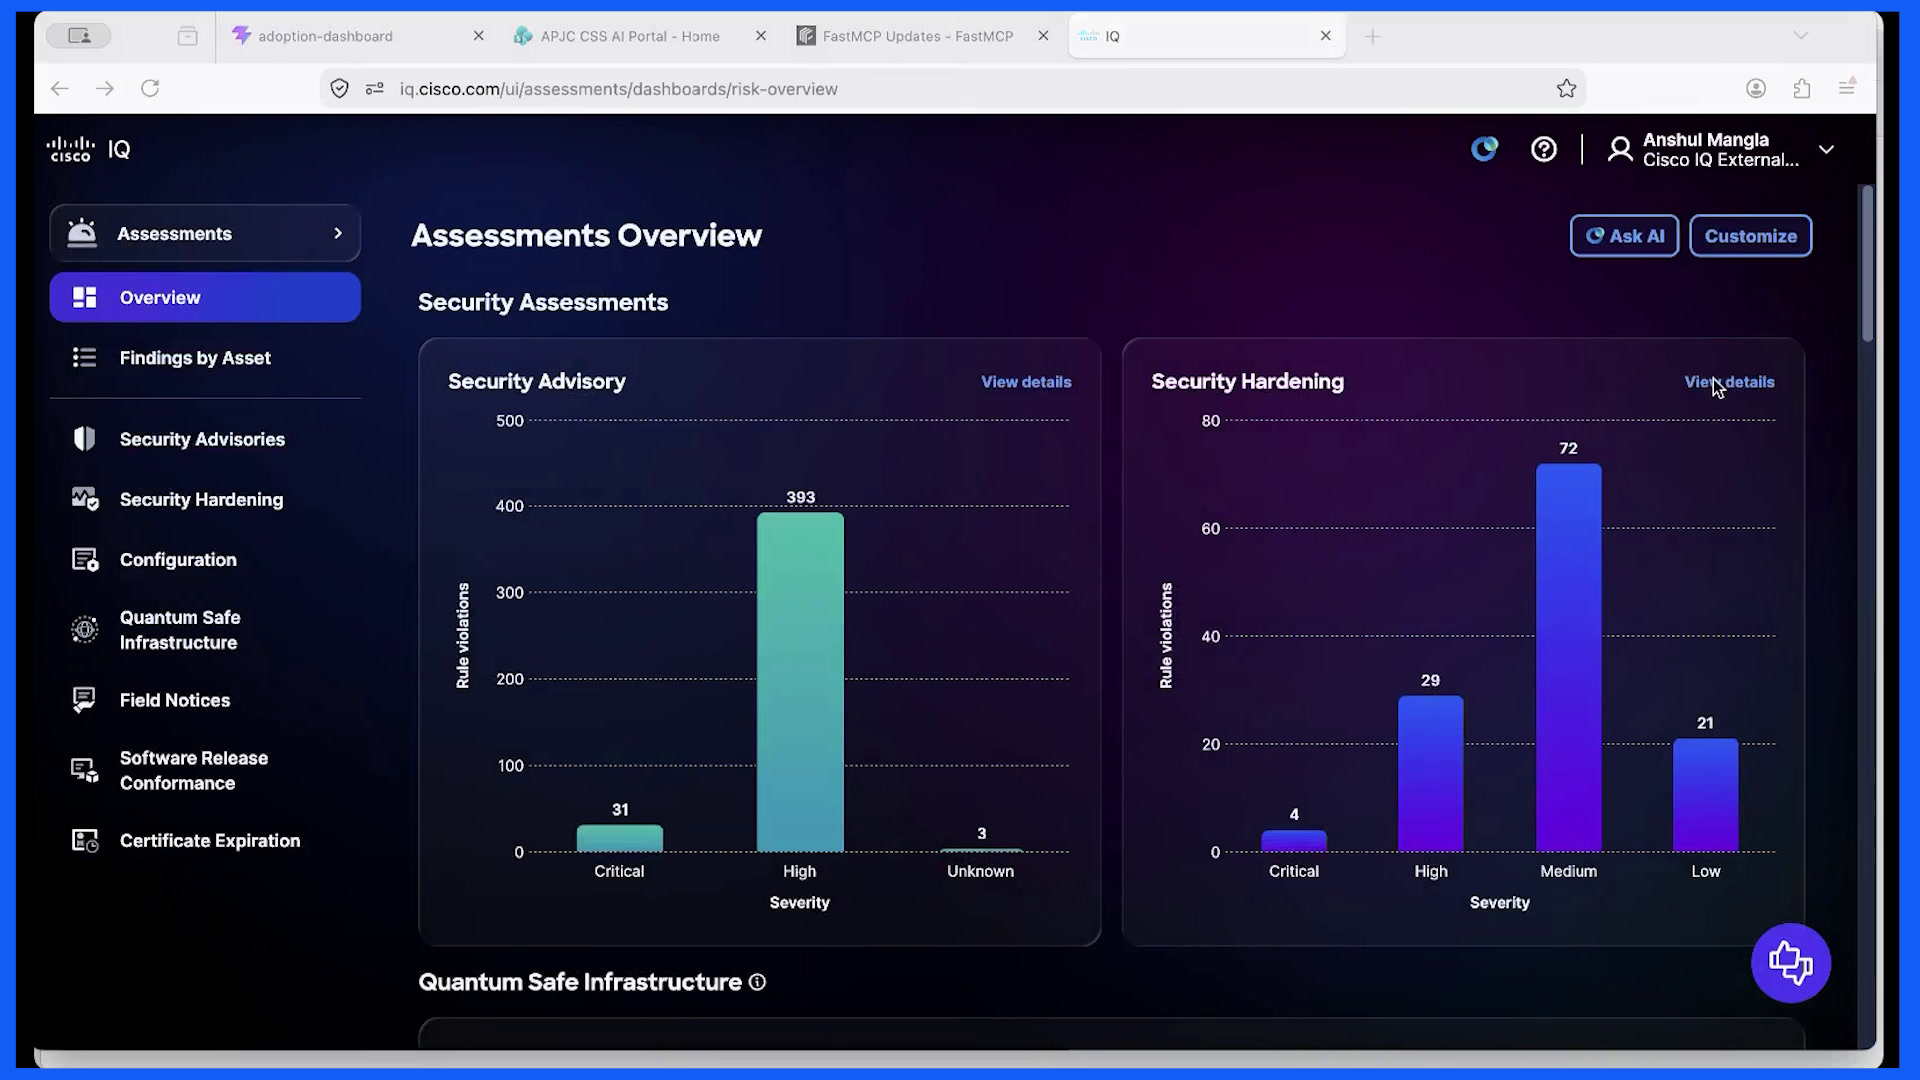Click the Customize button
Image resolution: width=1920 pixels, height=1080 pixels.
(1750, 236)
